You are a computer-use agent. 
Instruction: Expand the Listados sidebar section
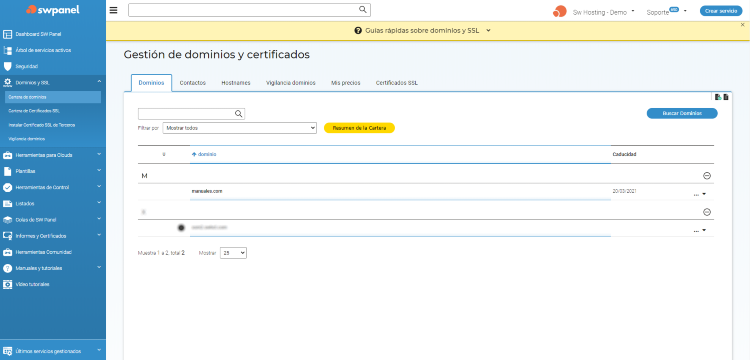(x=99, y=203)
